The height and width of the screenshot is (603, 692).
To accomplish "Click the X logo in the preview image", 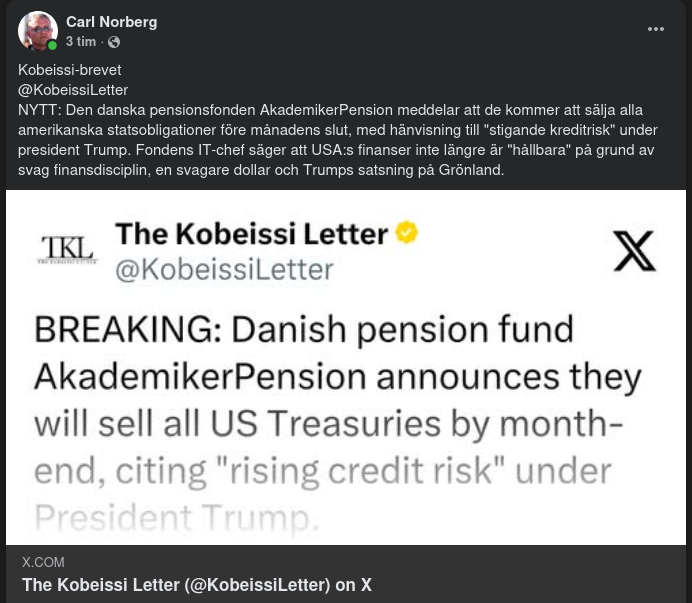I will click(634, 250).
